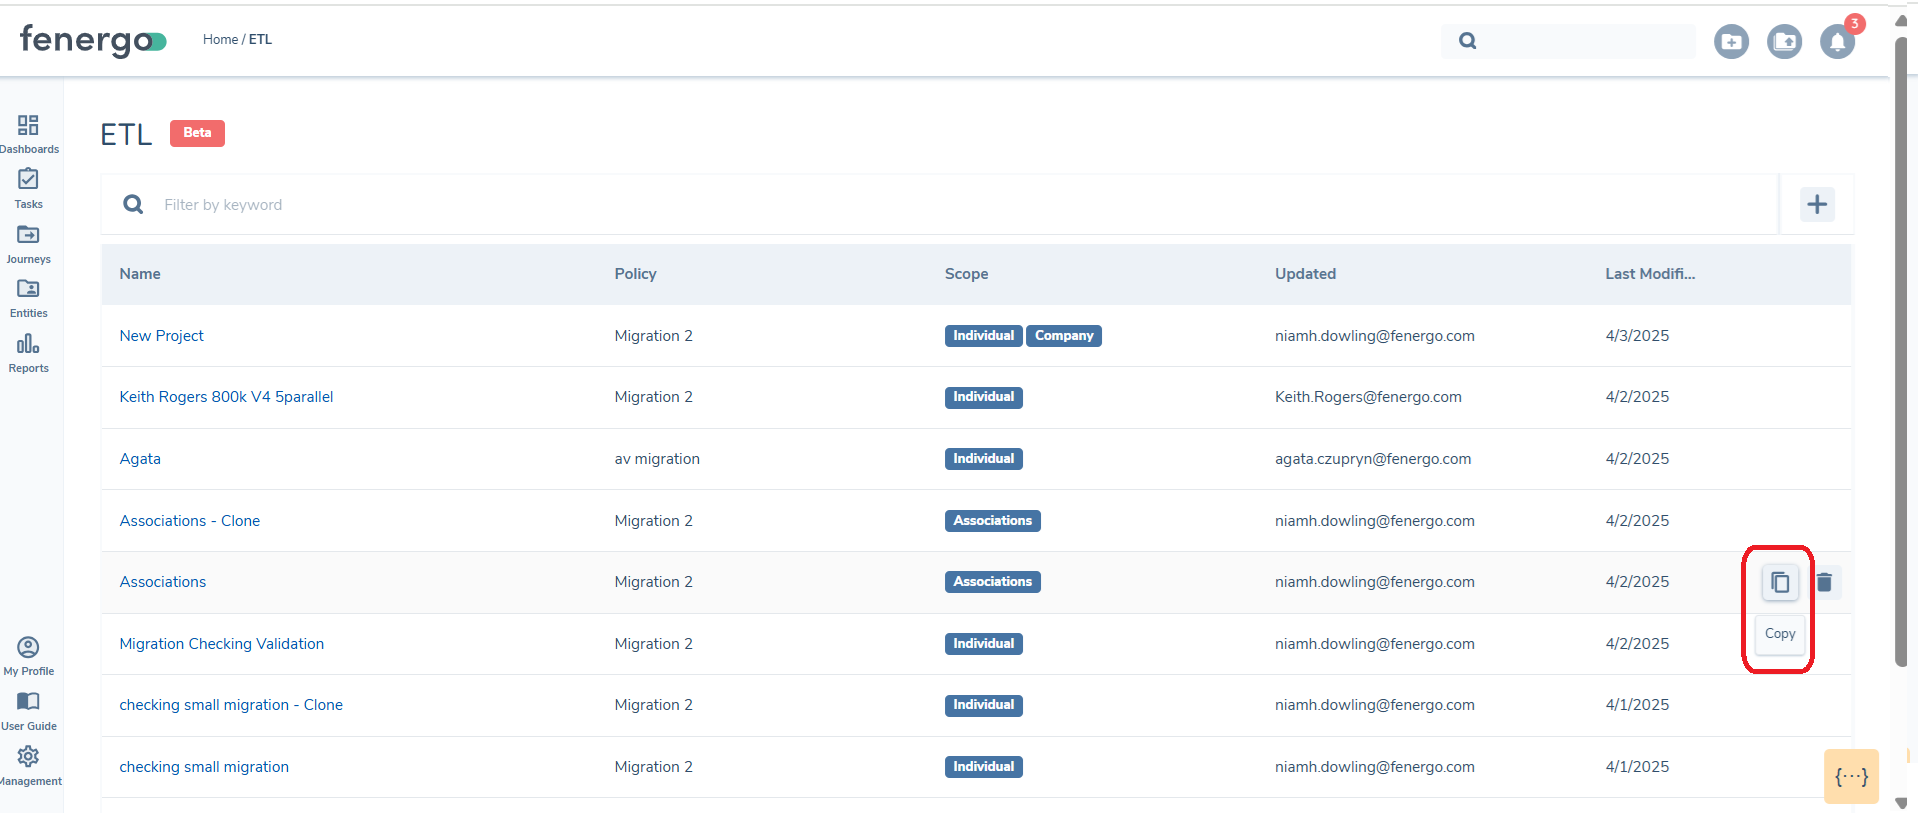
Task: Navigate to Home in breadcrumb
Action: click(x=220, y=40)
